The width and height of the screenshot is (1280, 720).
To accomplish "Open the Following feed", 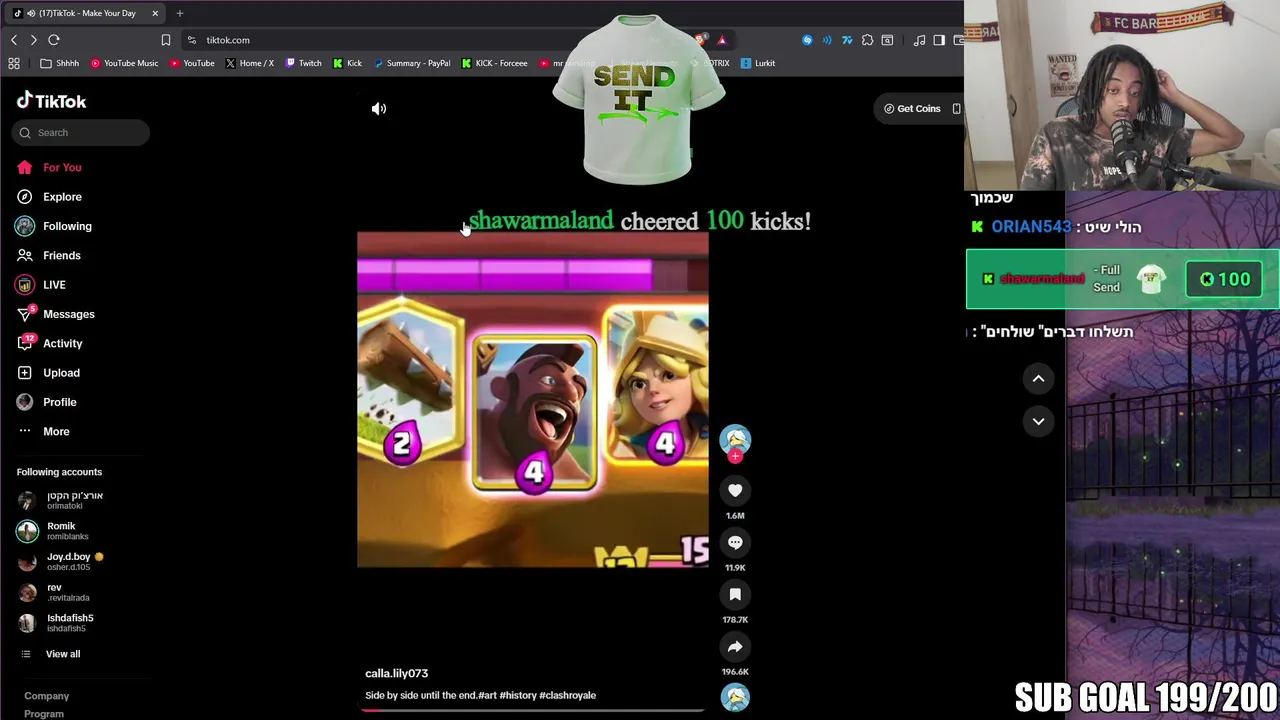I will (67, 226).
